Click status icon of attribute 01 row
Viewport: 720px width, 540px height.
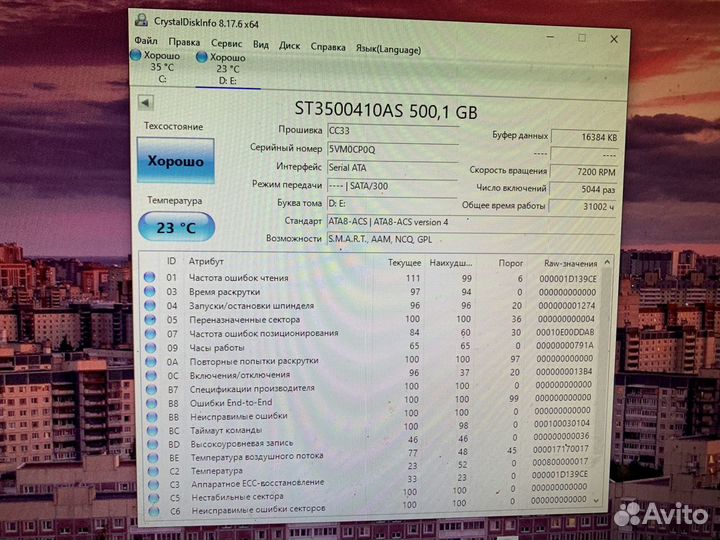(x=150, y=278)
